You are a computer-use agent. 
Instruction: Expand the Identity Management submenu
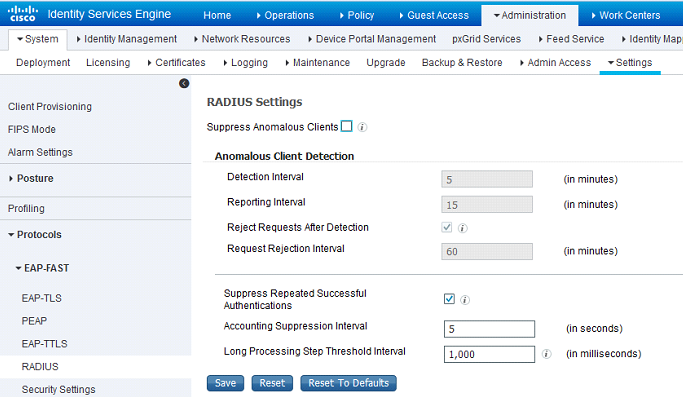click(x=126, y=39)
